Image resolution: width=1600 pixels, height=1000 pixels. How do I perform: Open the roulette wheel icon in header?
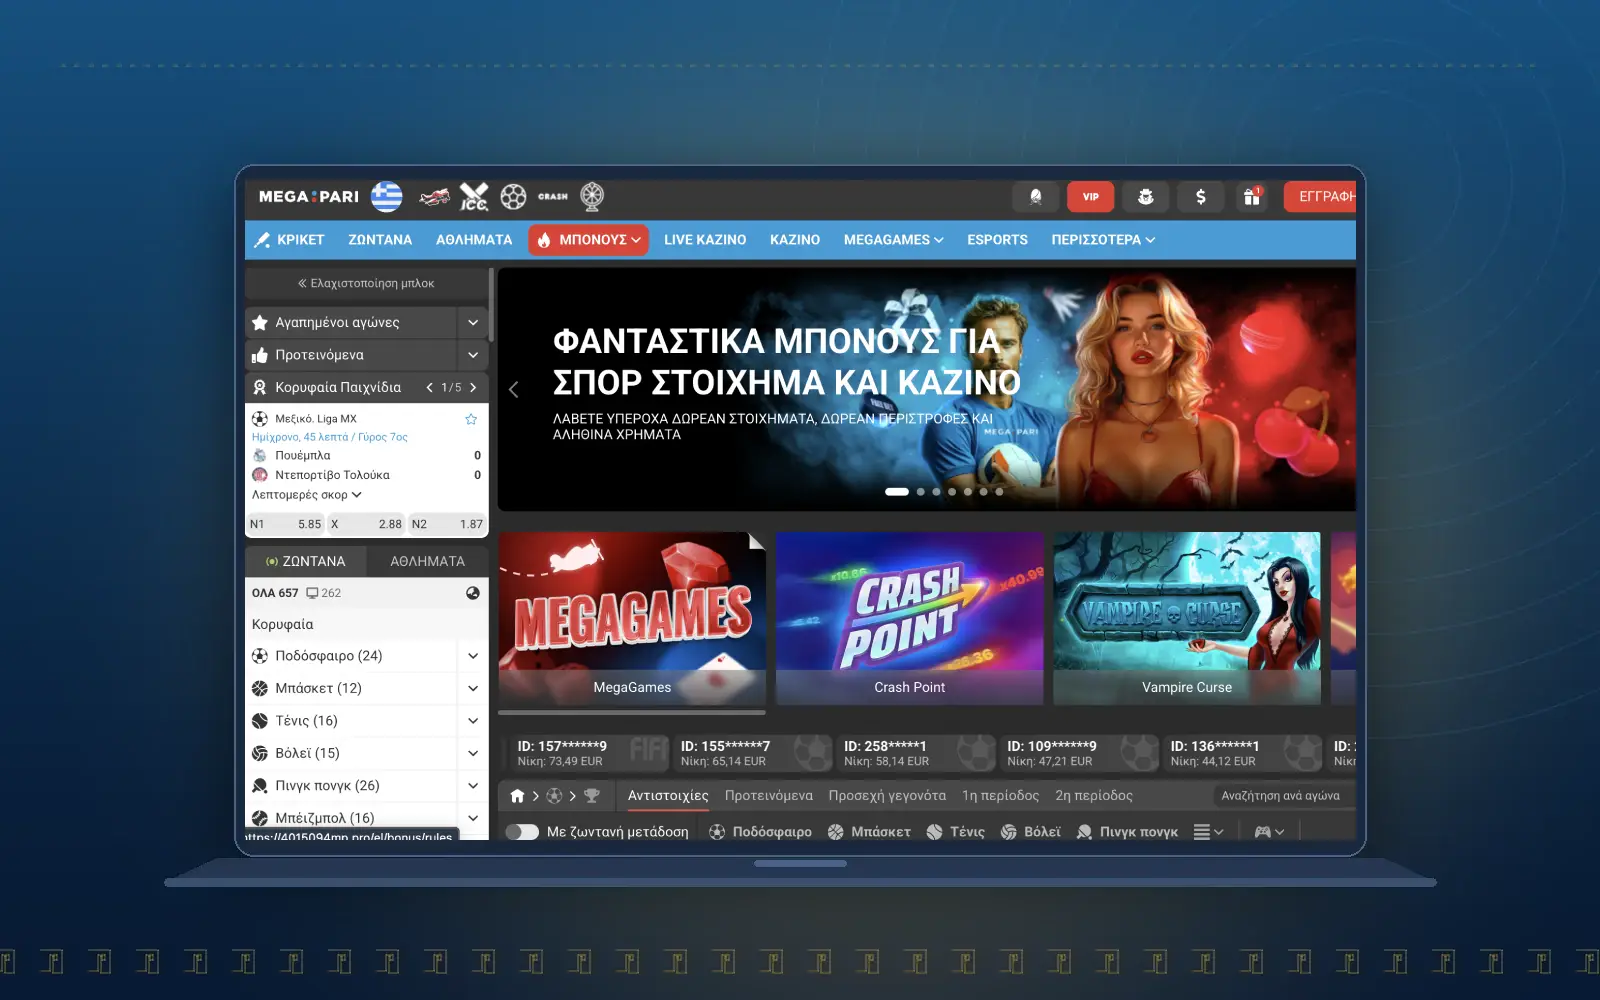pos(592,197)
